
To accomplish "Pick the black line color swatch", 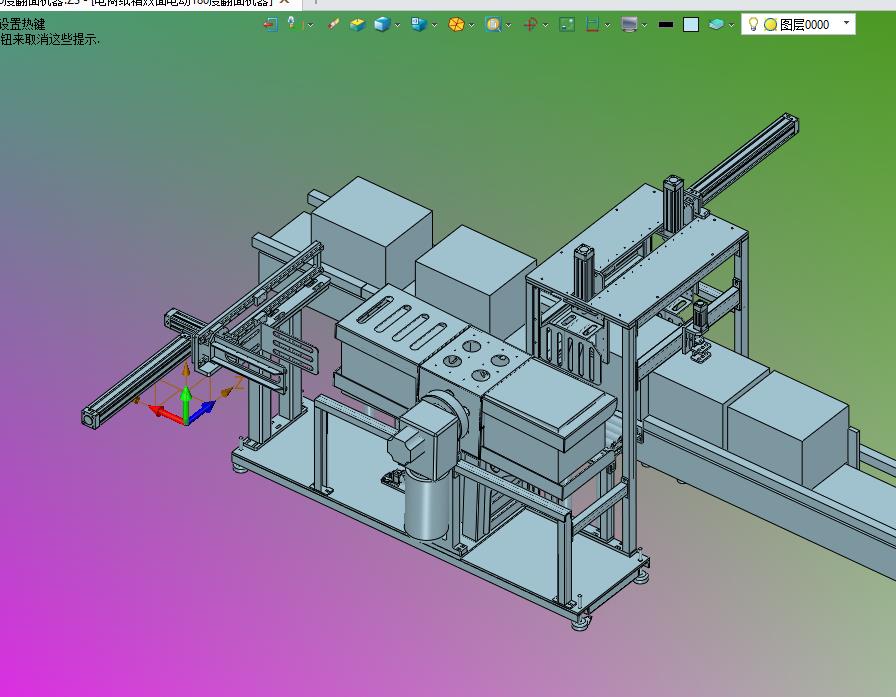I will click(x=666, y=25).
